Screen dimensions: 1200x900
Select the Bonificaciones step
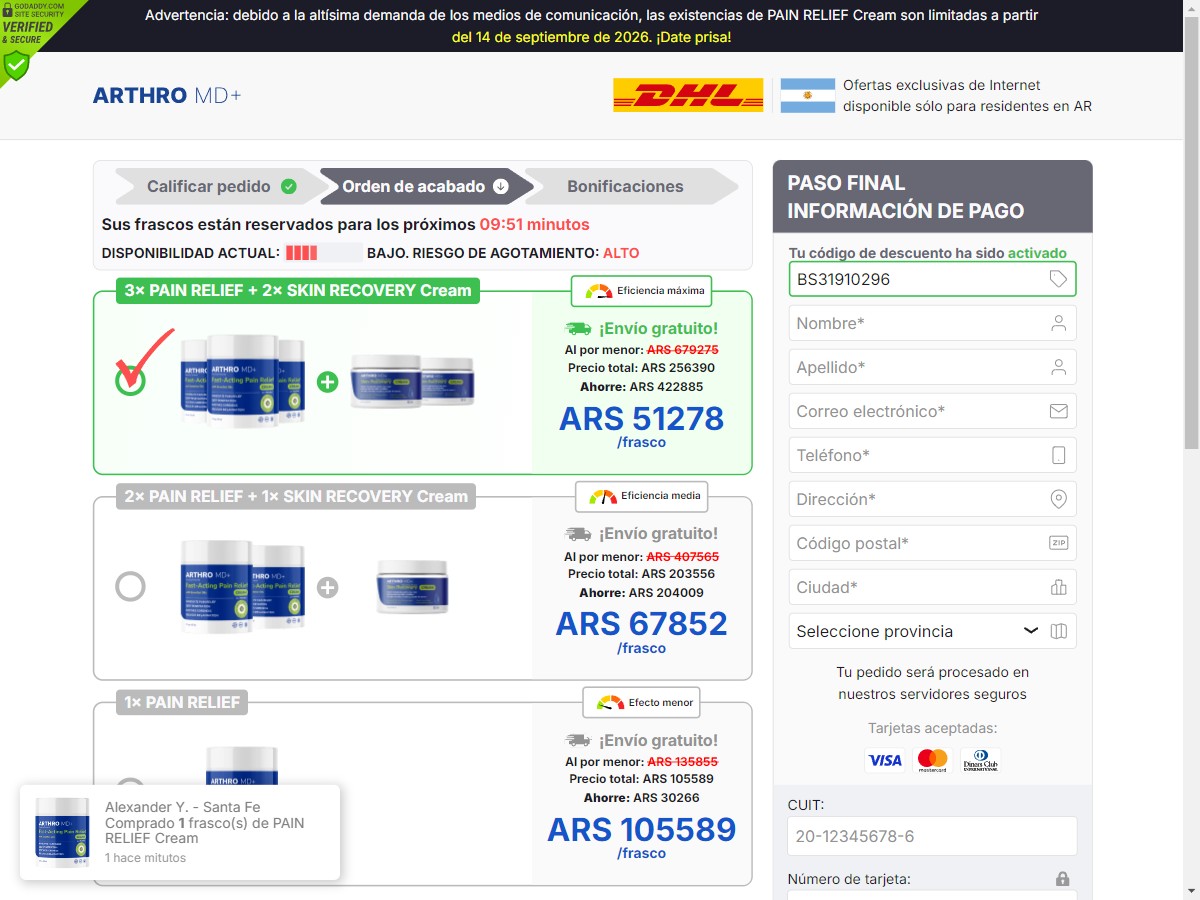pos(631,186)
